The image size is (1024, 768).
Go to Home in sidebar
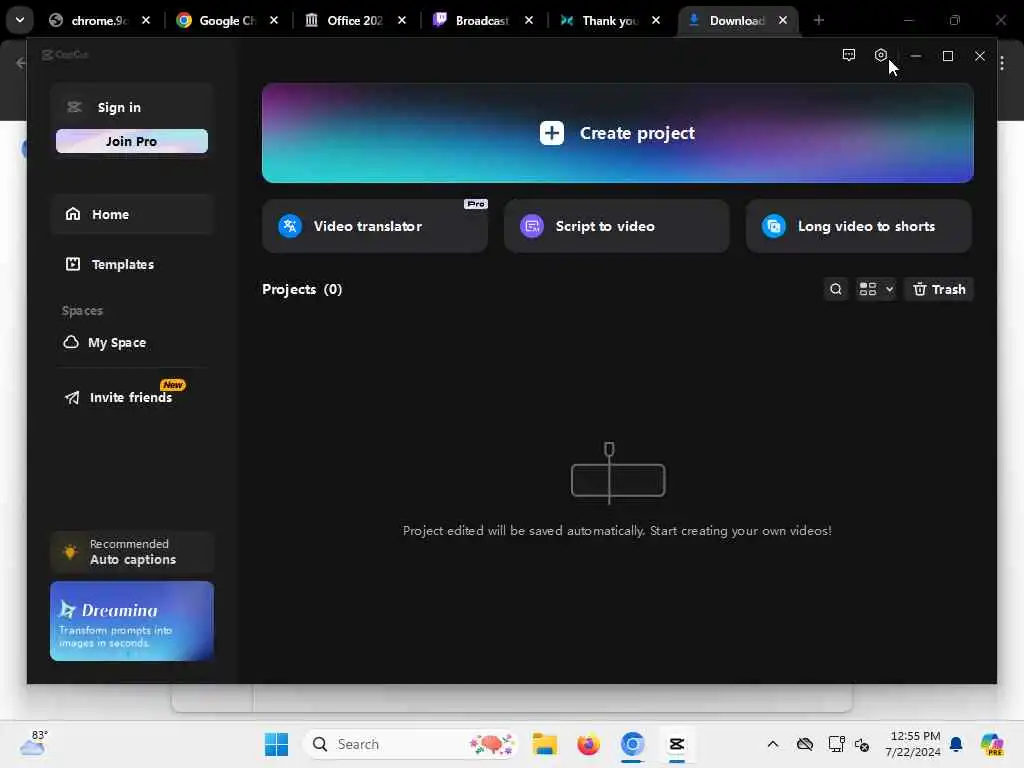(x=132, y=214)
